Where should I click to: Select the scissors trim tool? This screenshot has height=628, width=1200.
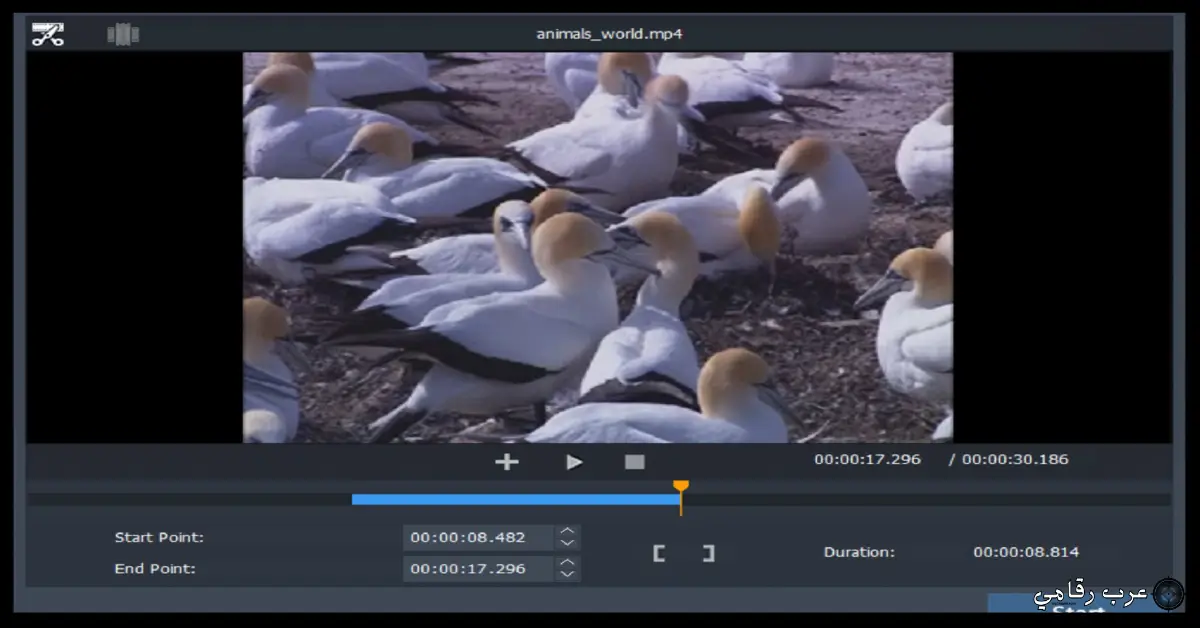[46, 32]
